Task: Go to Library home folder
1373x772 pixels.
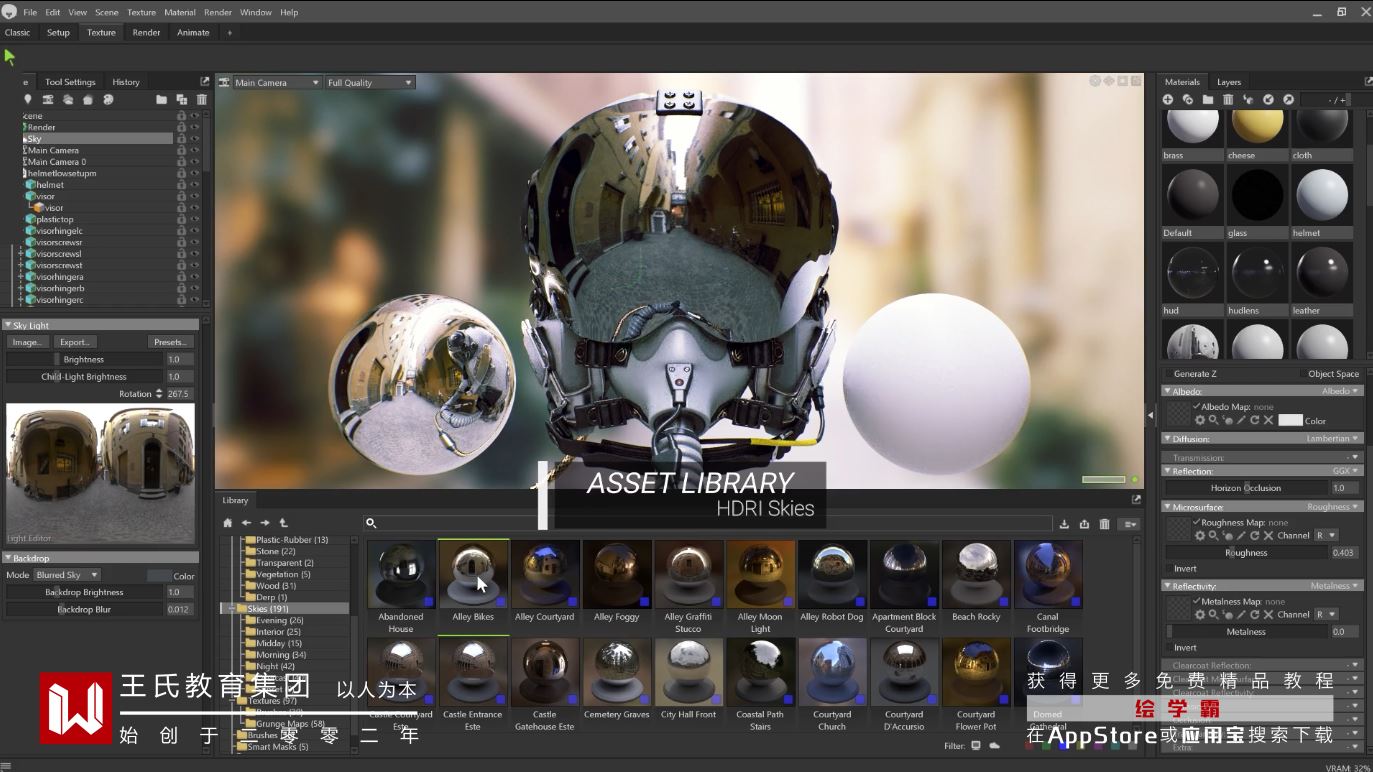Action: (x=228, y=523)
